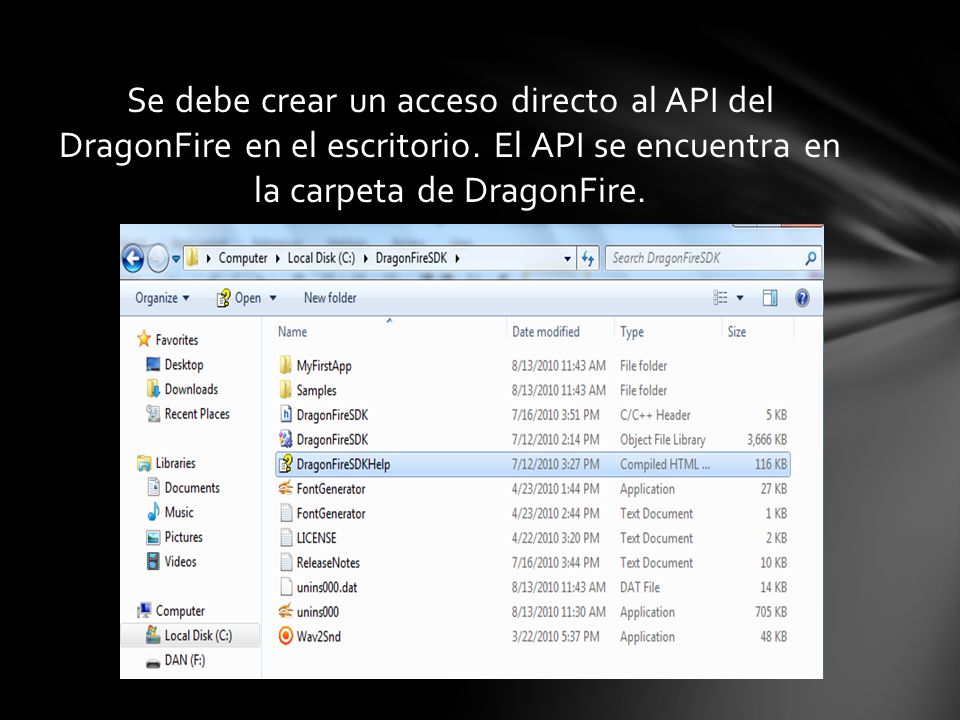Click the magnifier search icon
The height and width of the screenshot is (720, 960).
810,258
